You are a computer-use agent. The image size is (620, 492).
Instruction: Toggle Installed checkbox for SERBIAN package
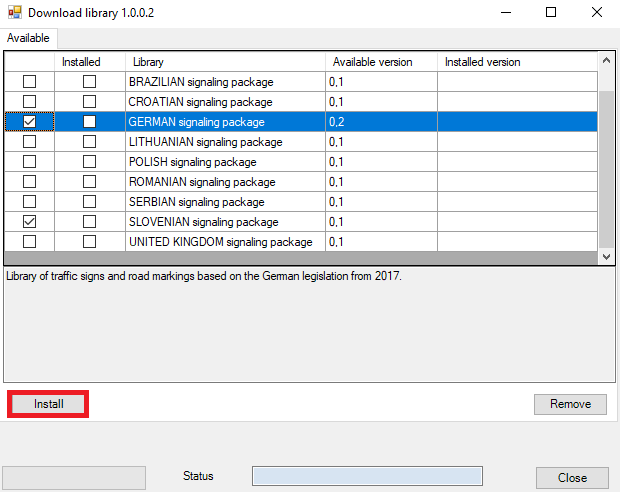pyautogui.click(x=90, y=202)
